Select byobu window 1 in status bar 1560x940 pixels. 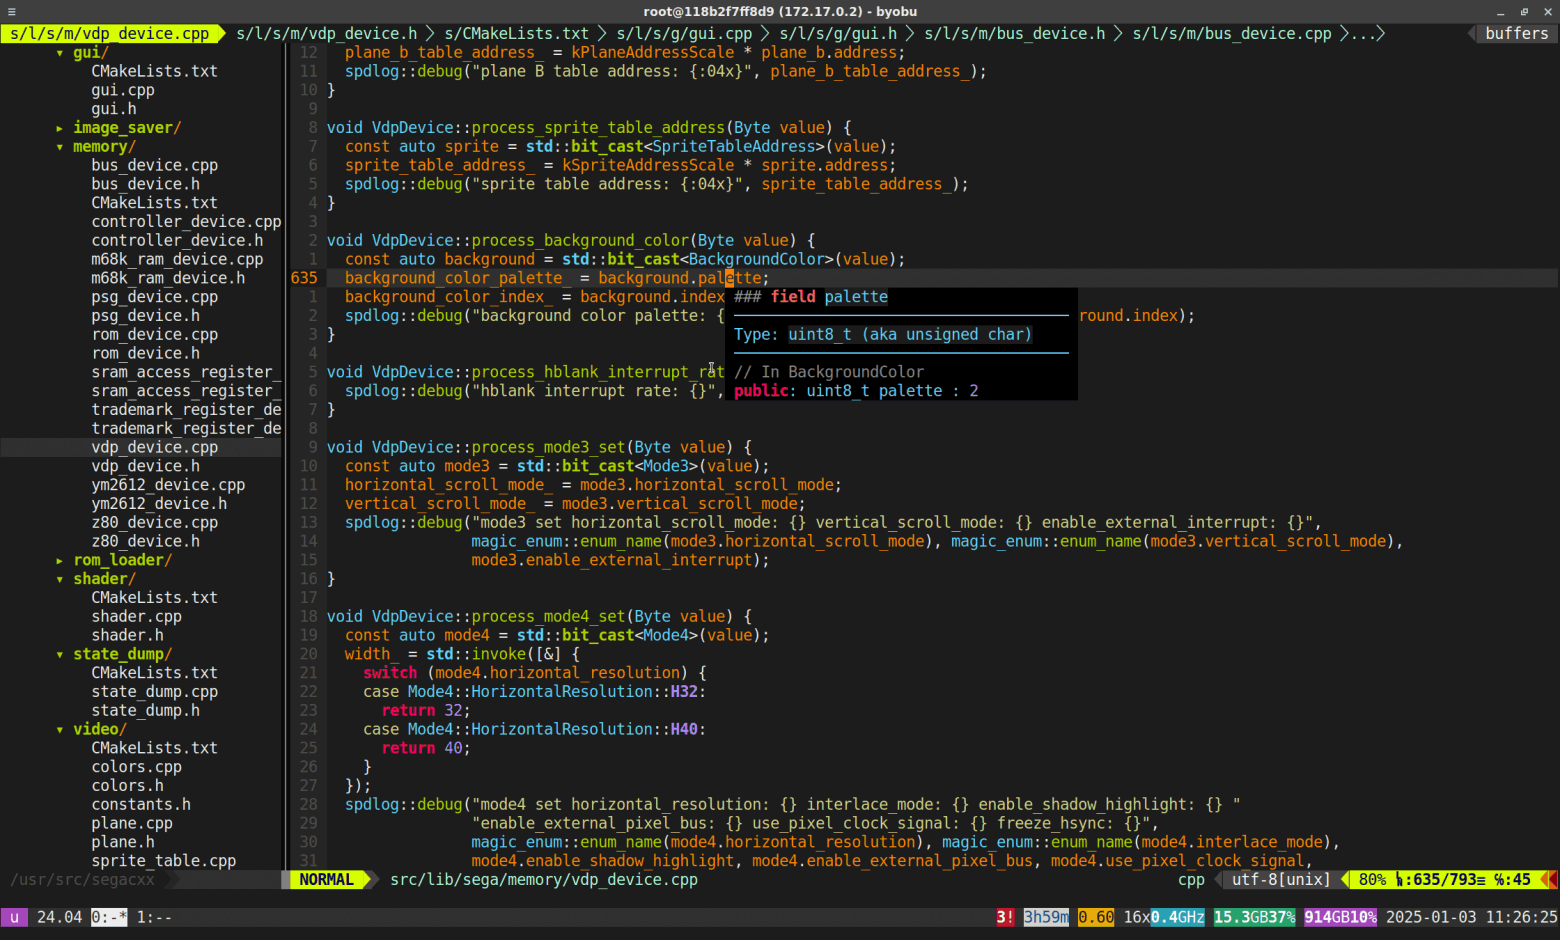coord(154,917)
